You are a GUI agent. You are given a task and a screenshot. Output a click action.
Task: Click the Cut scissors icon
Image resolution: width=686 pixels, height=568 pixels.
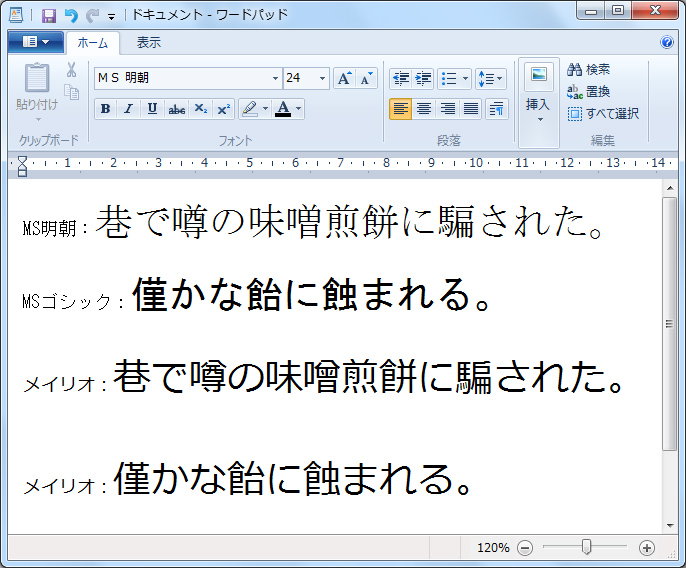[71, 70]
